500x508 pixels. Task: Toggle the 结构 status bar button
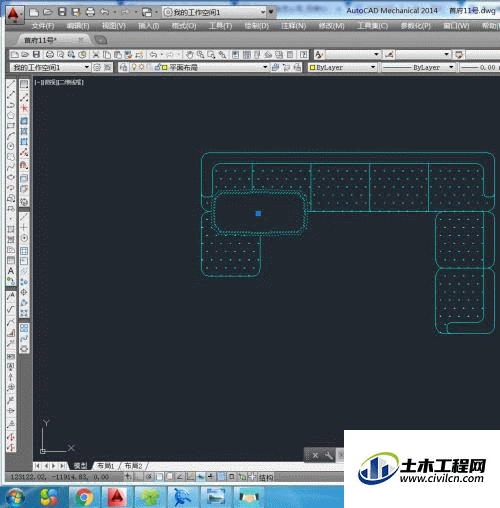[266, 477]
